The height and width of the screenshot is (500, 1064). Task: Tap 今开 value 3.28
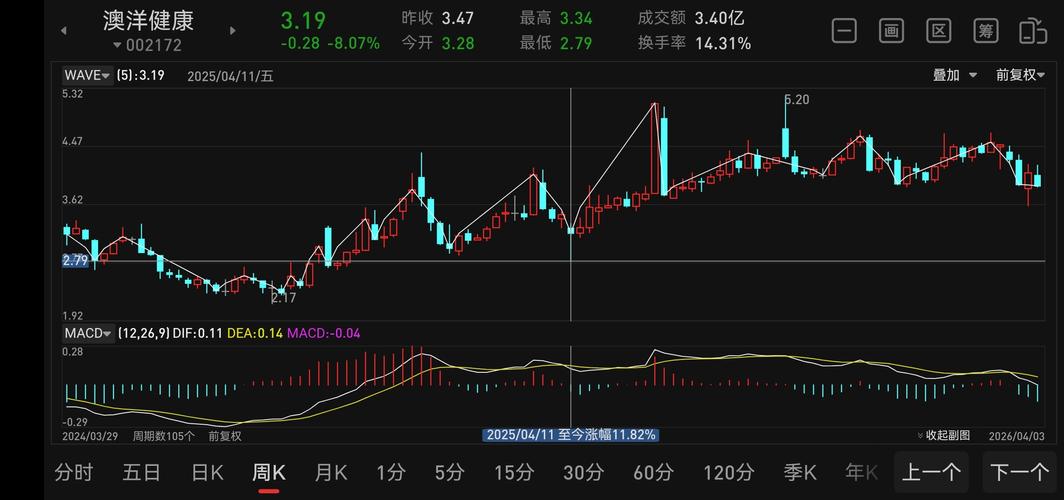point(458,43)
